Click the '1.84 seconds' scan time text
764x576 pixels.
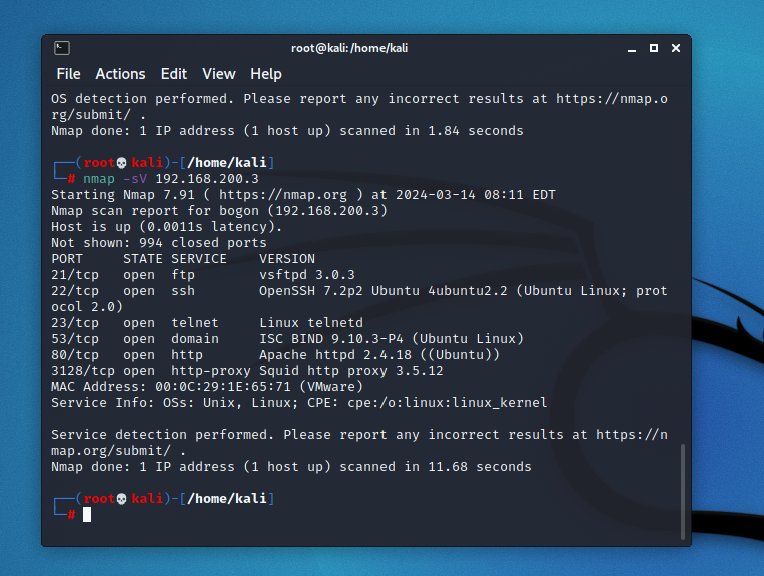[x=476, y=131]
